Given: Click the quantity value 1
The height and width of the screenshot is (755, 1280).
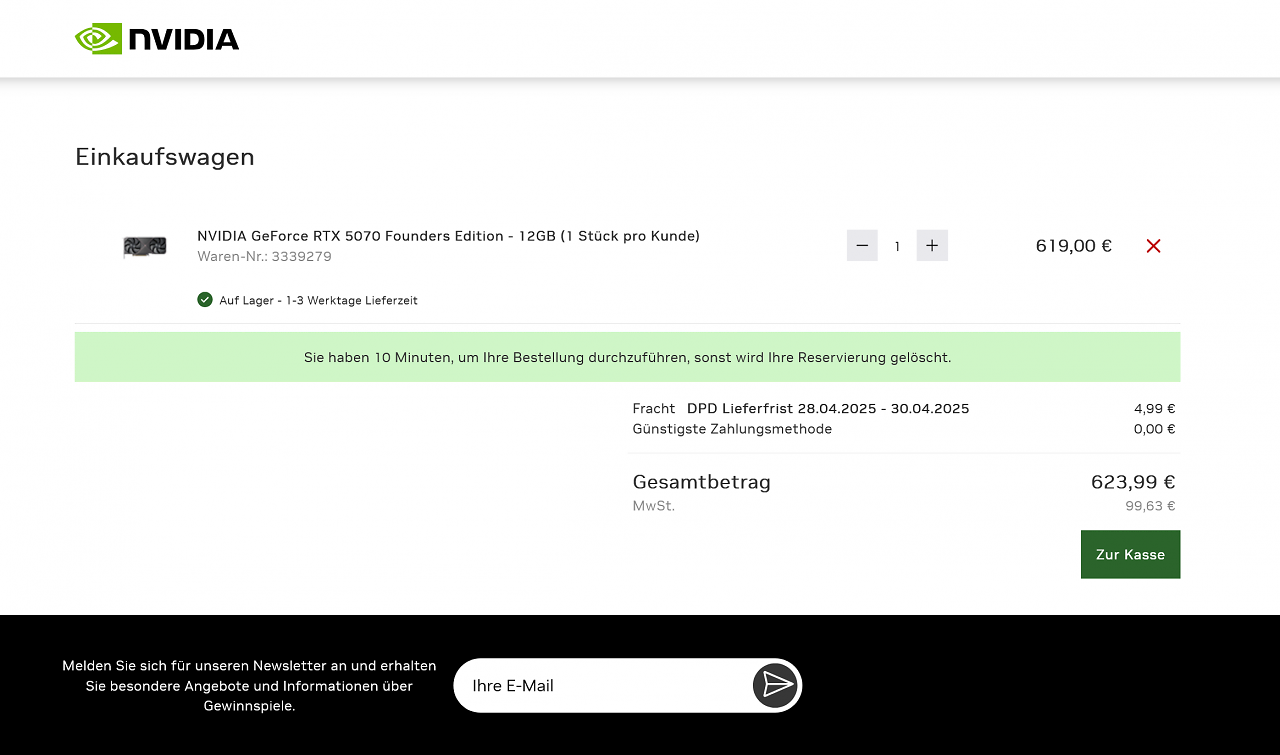Looking at the screenshot, I should tap(897, 246).
